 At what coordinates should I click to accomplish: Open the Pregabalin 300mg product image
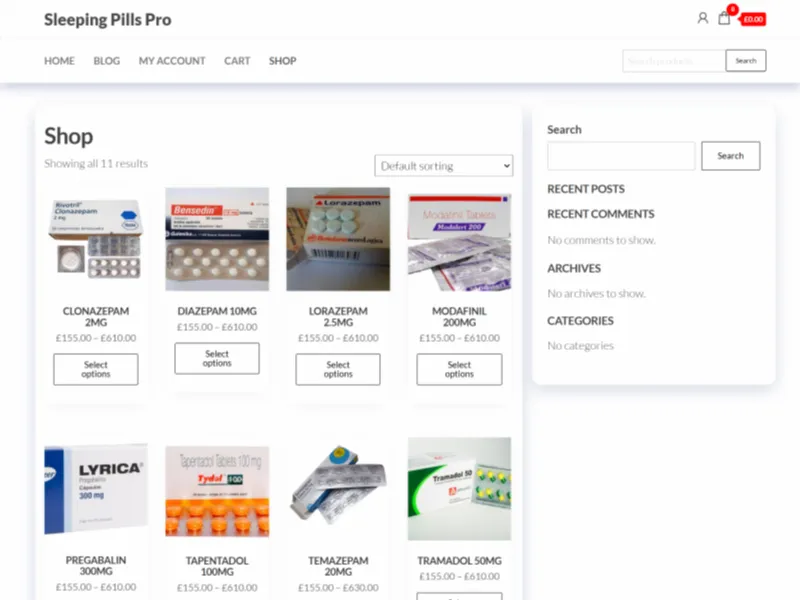(95, 489)
